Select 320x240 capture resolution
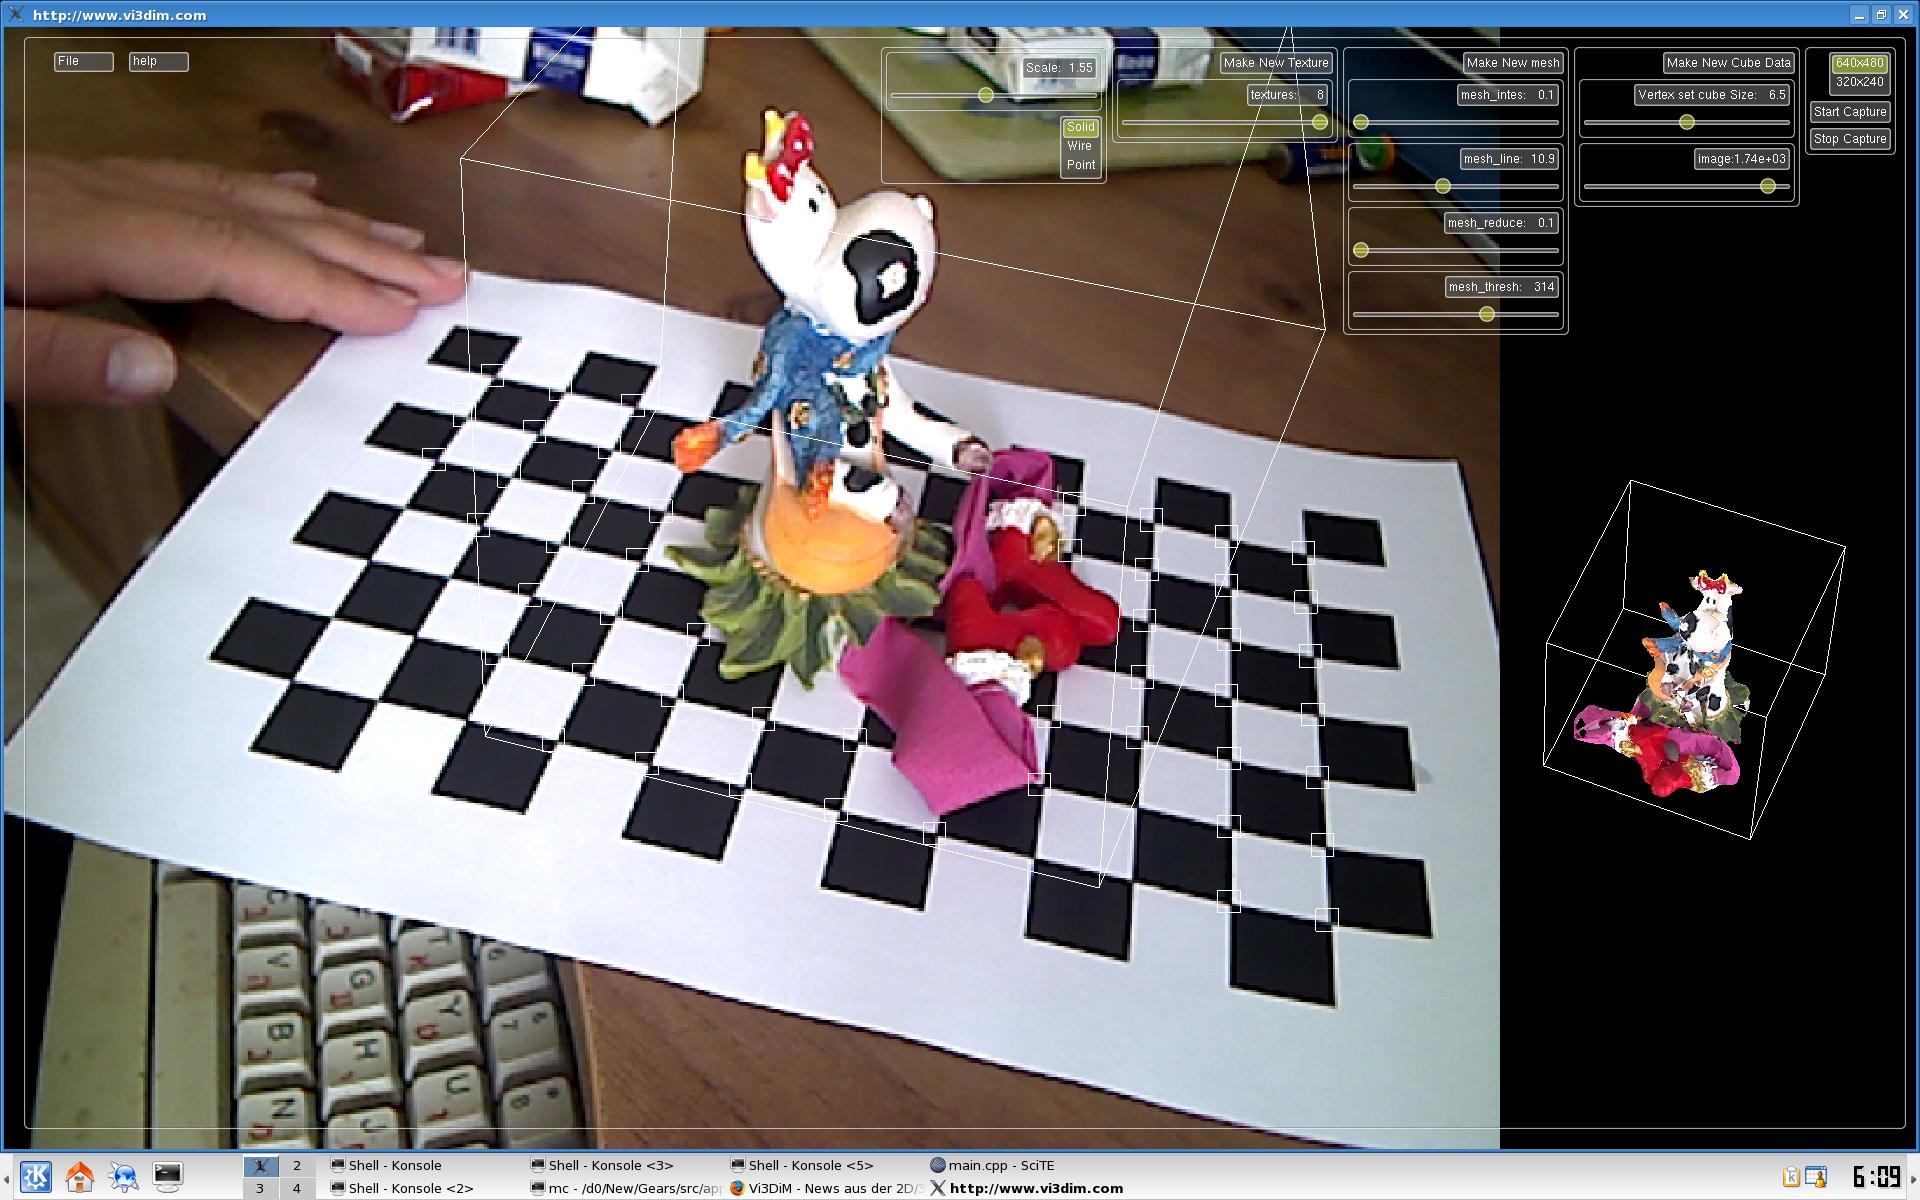This screenshot has height=1200, width=1920. (1859, 82)
